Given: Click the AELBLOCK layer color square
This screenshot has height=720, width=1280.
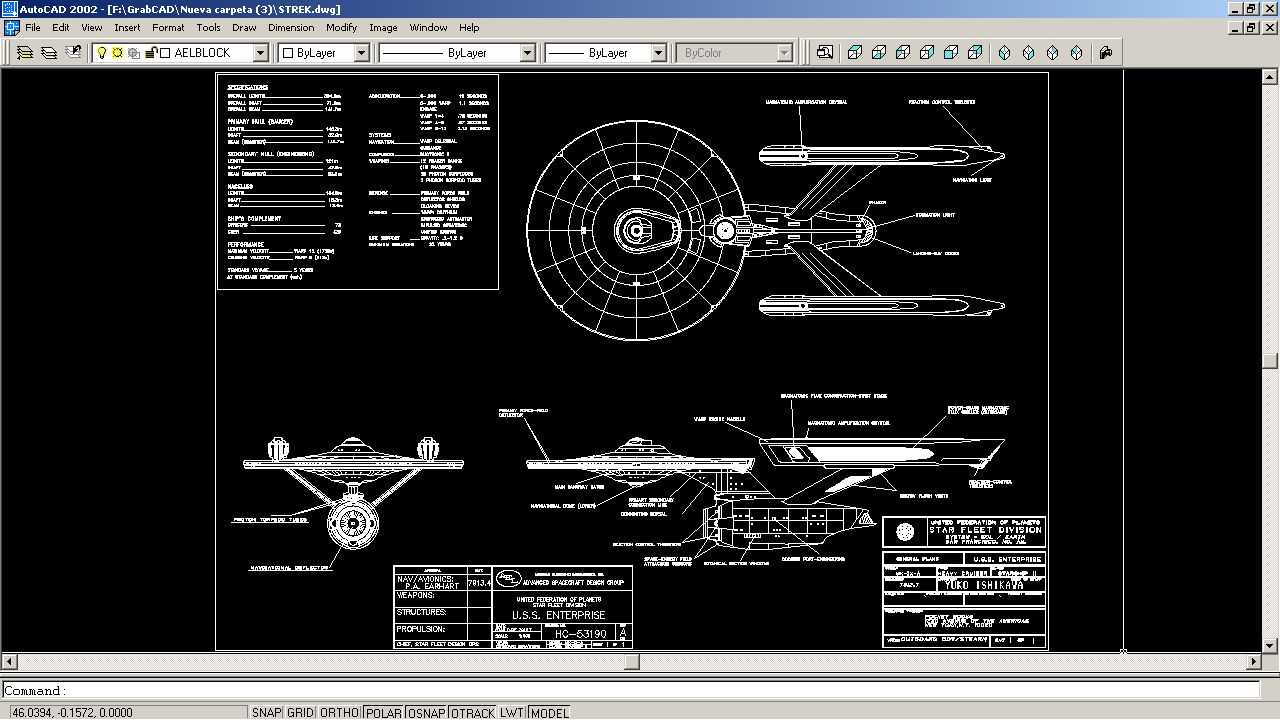Looking at the screenshot, I should point(166,53).
